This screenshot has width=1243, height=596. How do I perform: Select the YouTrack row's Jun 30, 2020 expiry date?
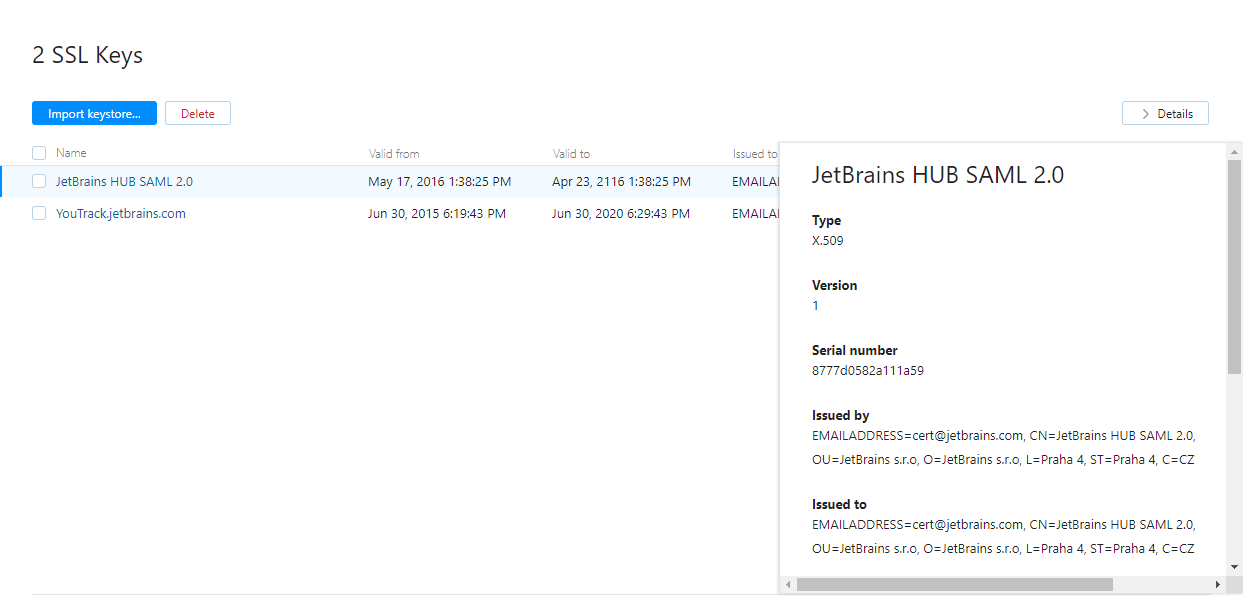click(621, 213)
